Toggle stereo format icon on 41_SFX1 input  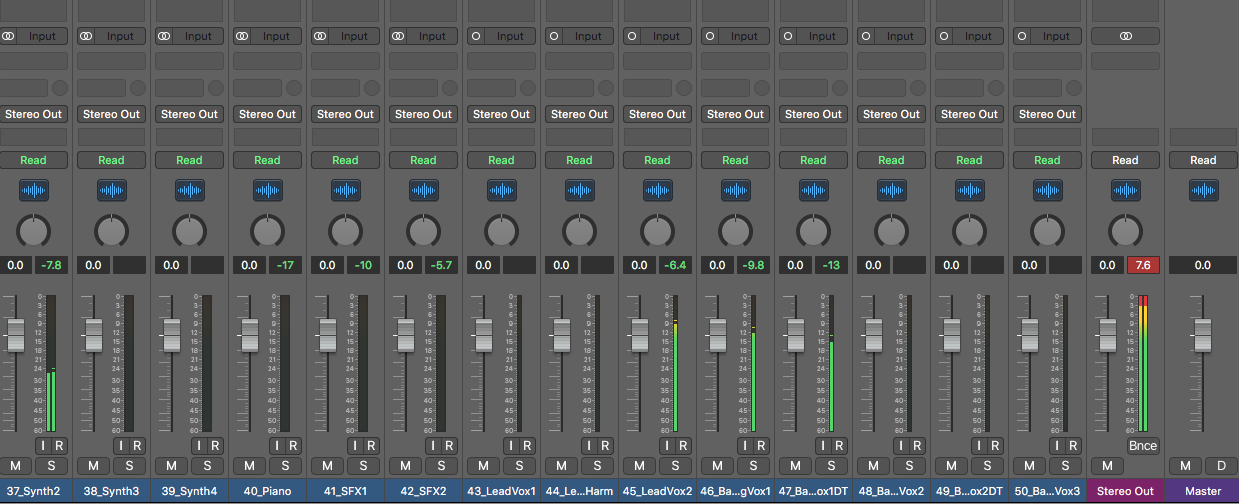point(320,36)
